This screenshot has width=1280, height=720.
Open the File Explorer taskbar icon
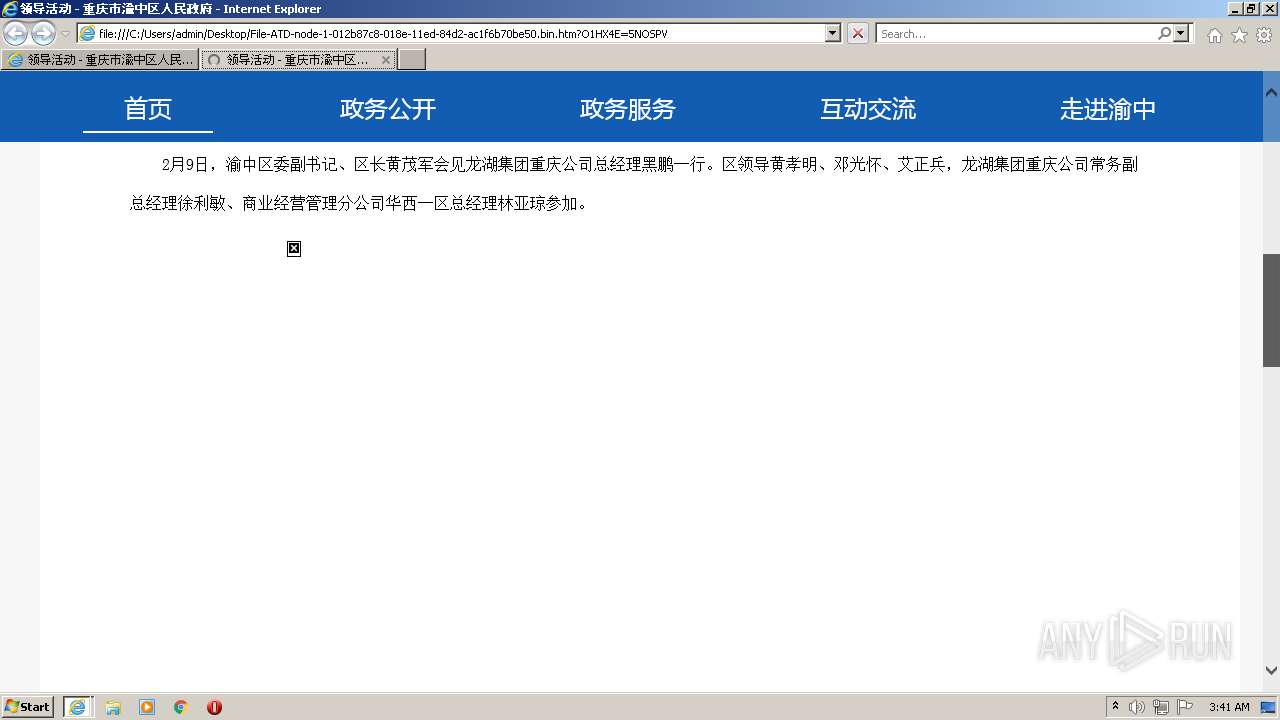click(113, 707)
